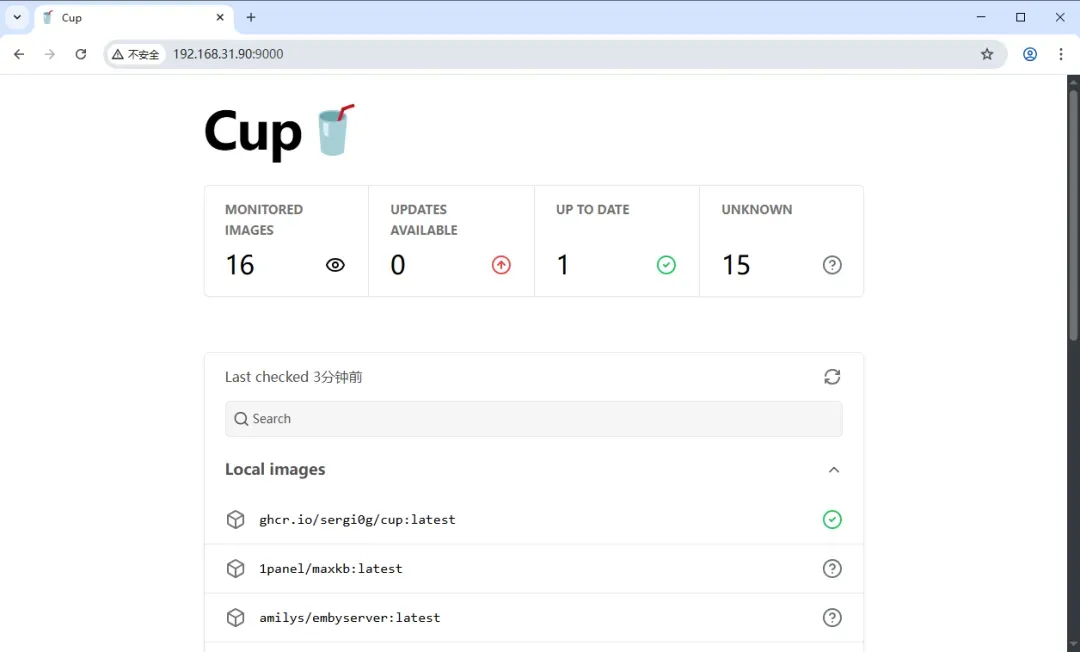Click the Cup drink emoji logo
The width and height of the screenshot is (1080, 652).
(335, 130)
